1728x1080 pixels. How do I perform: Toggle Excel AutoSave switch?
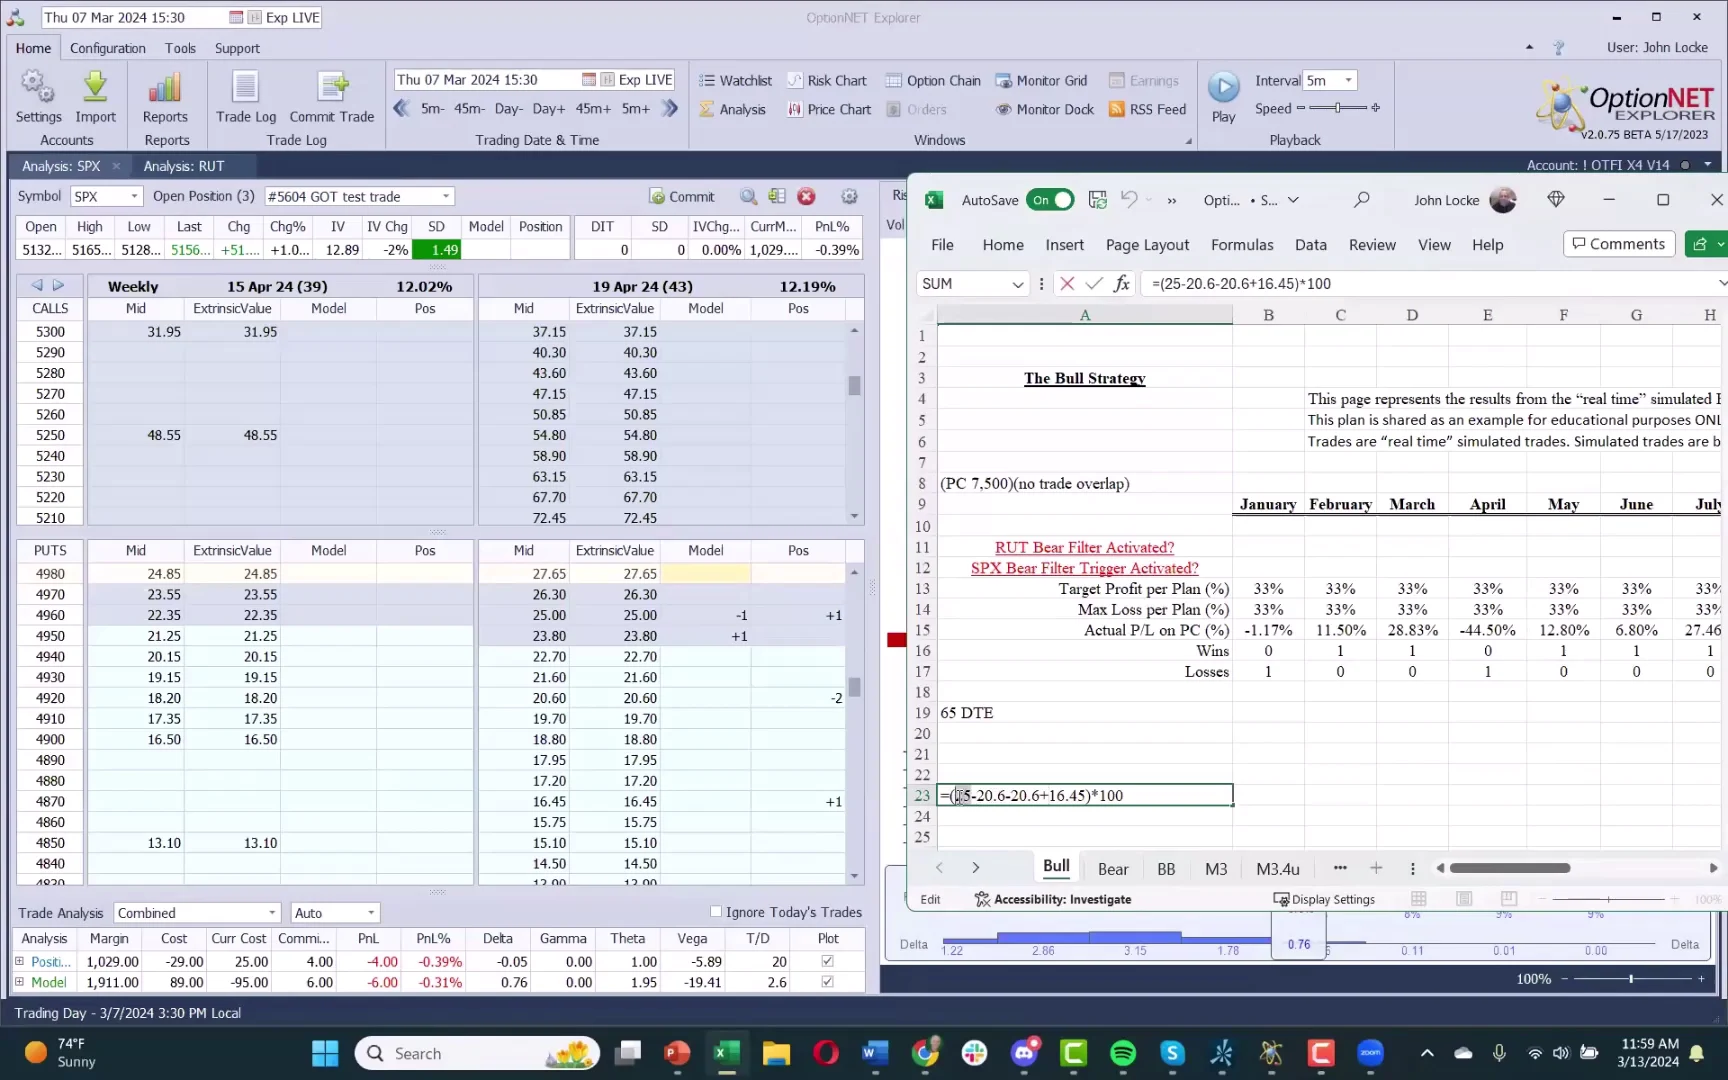click(x=1050, y=200)
